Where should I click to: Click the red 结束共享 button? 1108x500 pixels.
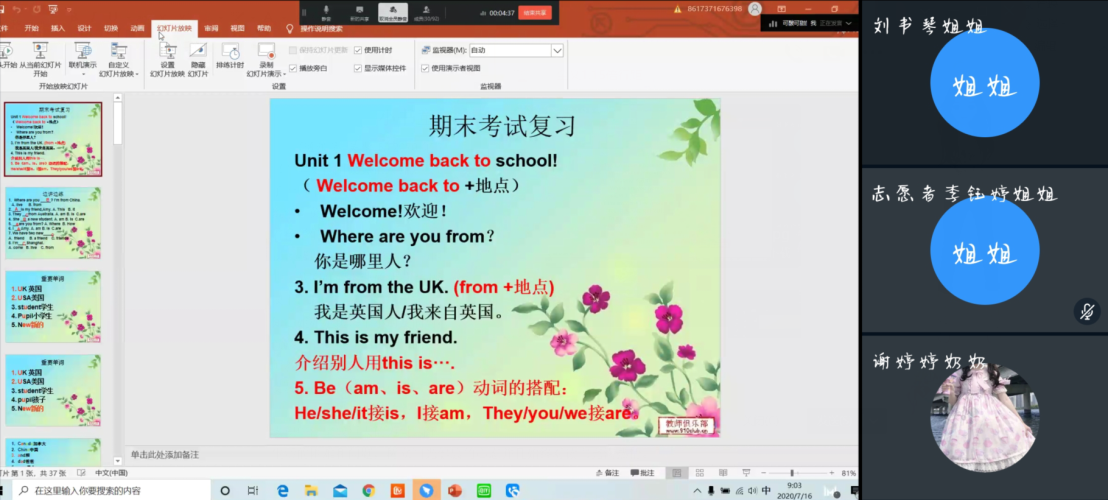[x=535, y=13]
